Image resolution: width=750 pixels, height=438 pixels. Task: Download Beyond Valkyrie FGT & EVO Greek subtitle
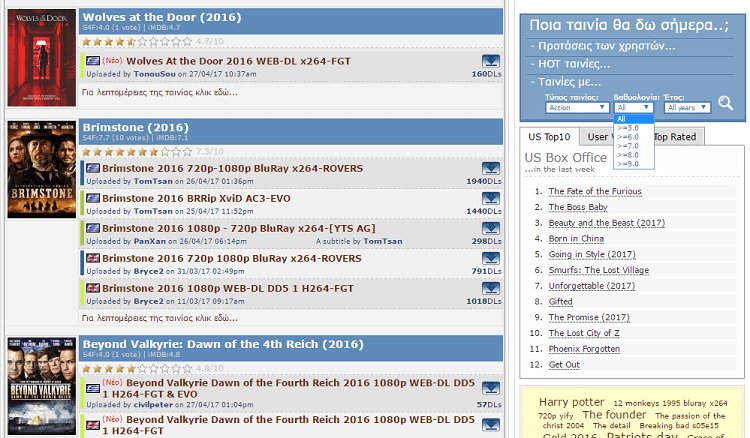coord(491,388)
